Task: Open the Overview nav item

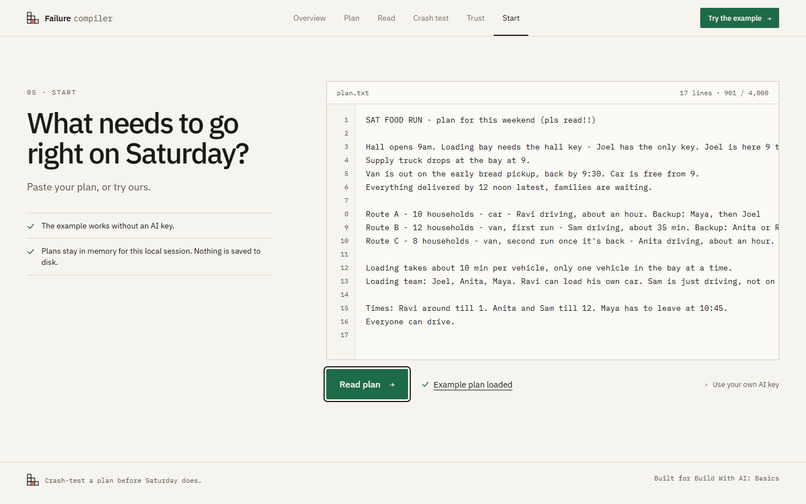Action: click(309, 18)
